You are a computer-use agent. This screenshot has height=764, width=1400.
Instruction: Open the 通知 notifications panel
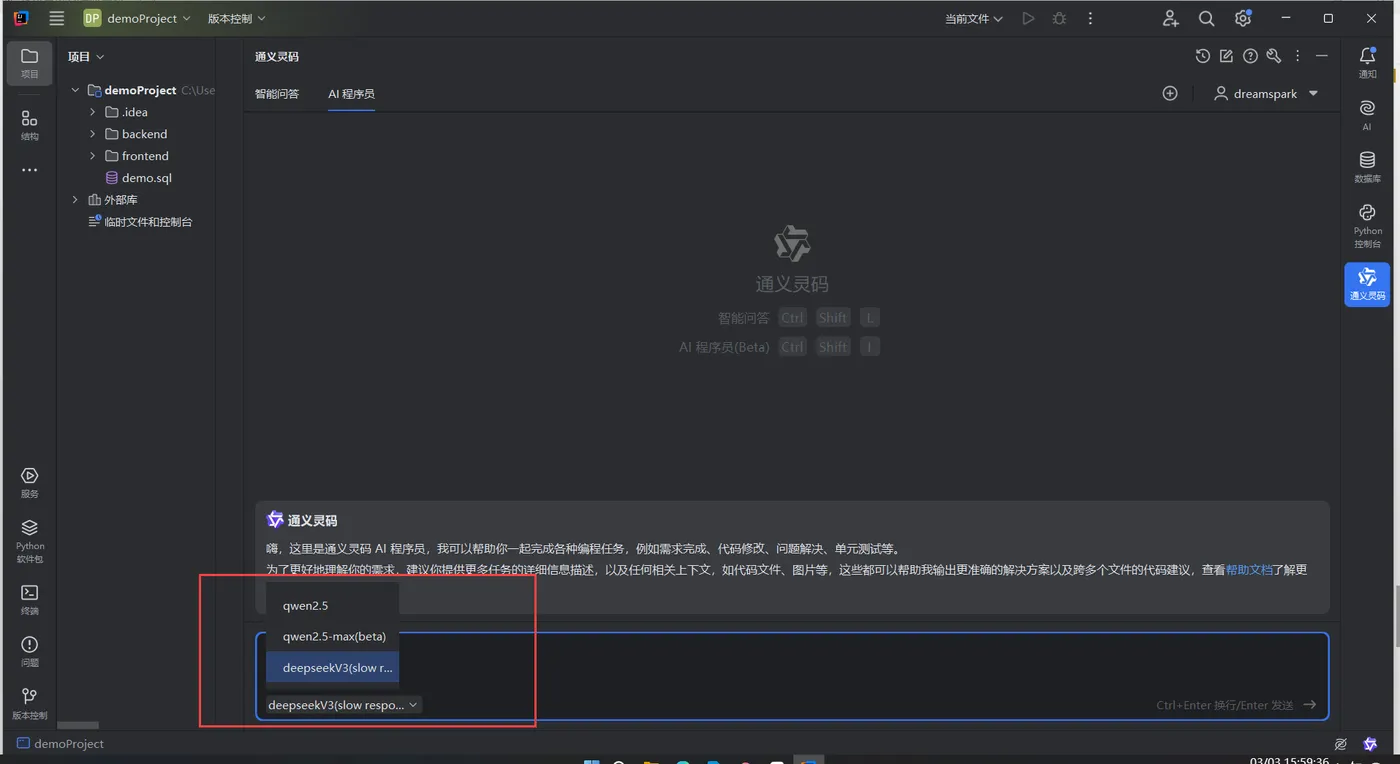[x=1367, y=63]
